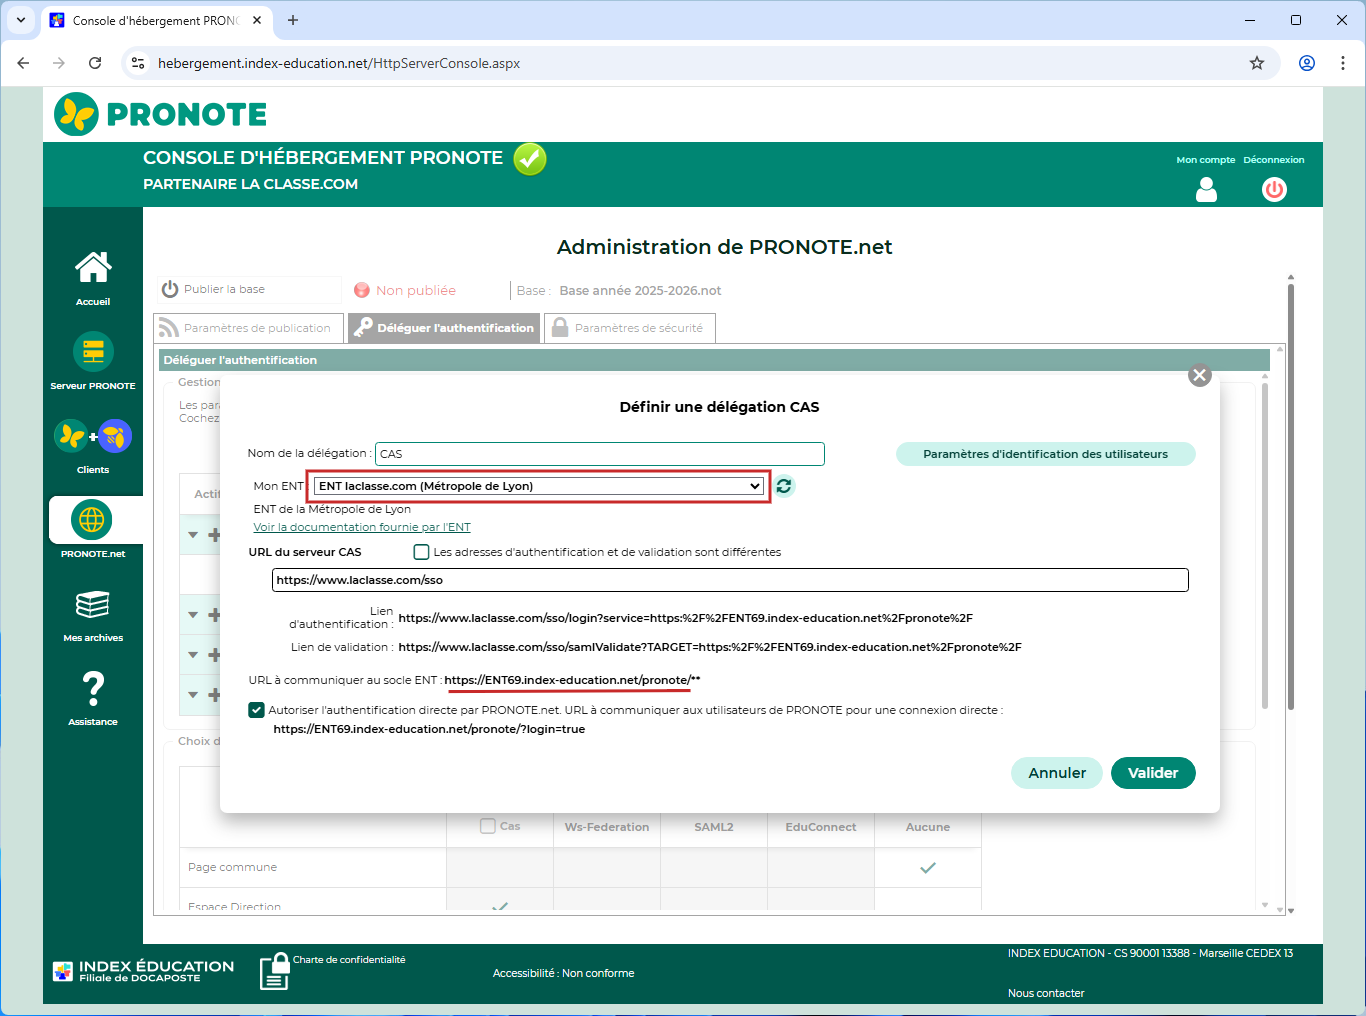Reload the browser page

95,63
